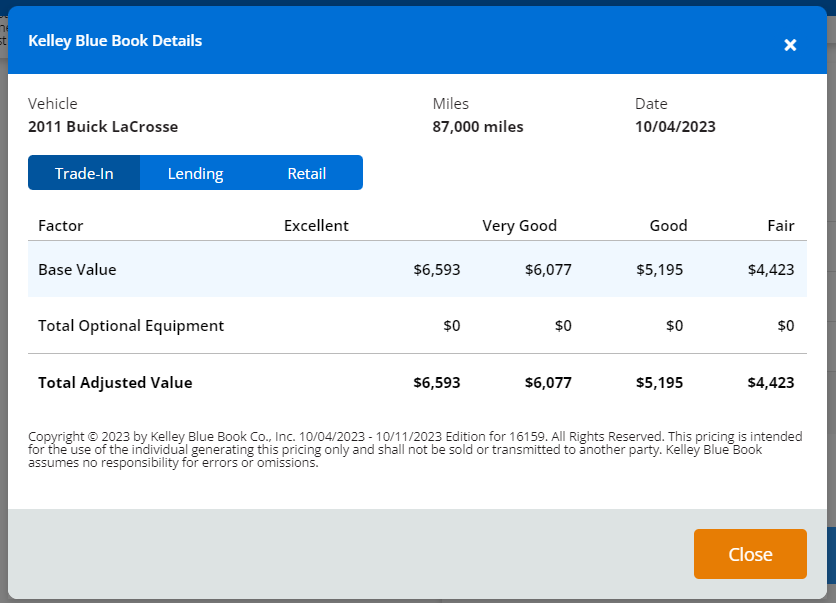836x603 pixels.
Task: Select the Very Good column header
Action: click(x=519, y=226)
